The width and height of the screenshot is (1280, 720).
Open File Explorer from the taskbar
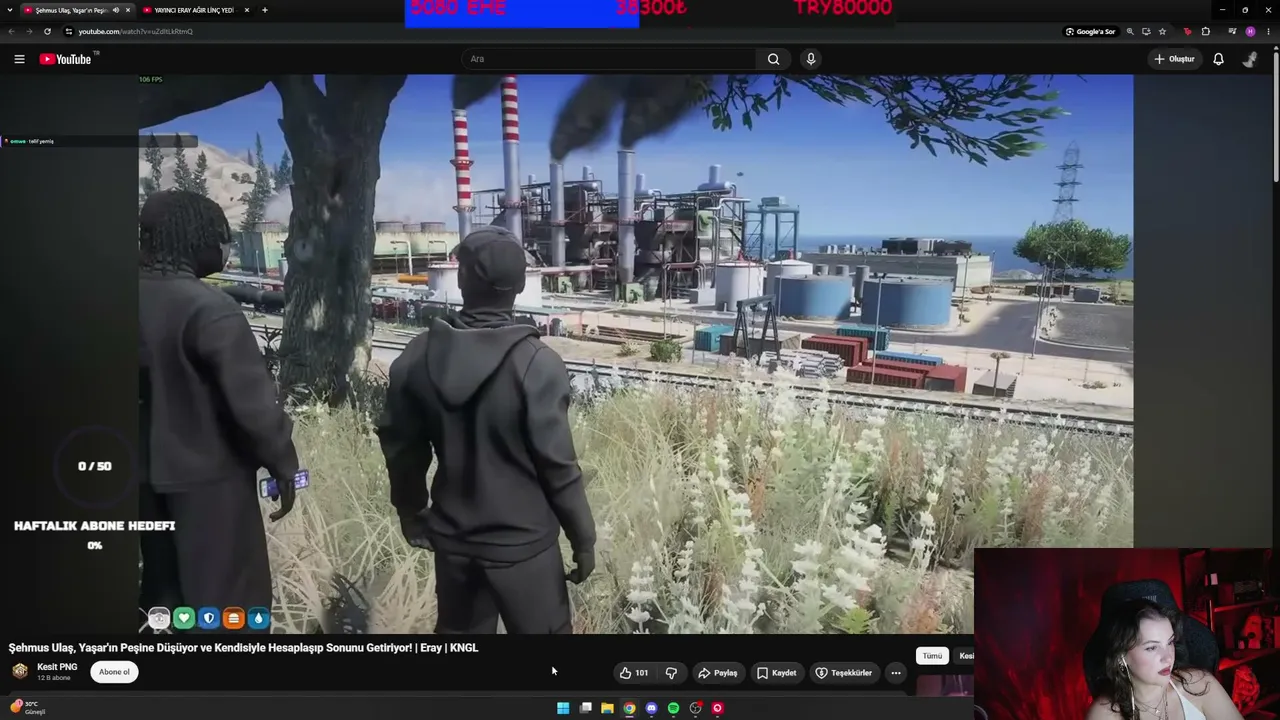click(607, 708)
